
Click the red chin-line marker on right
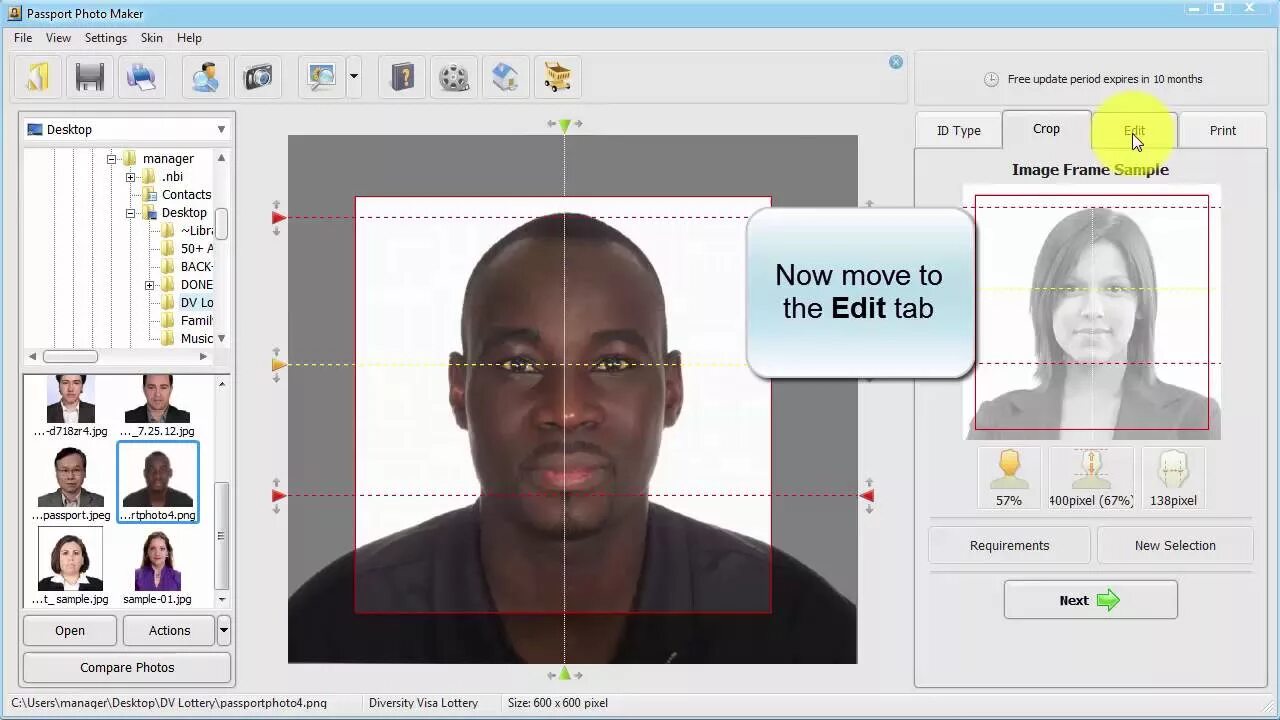click(x=867, y=495)
